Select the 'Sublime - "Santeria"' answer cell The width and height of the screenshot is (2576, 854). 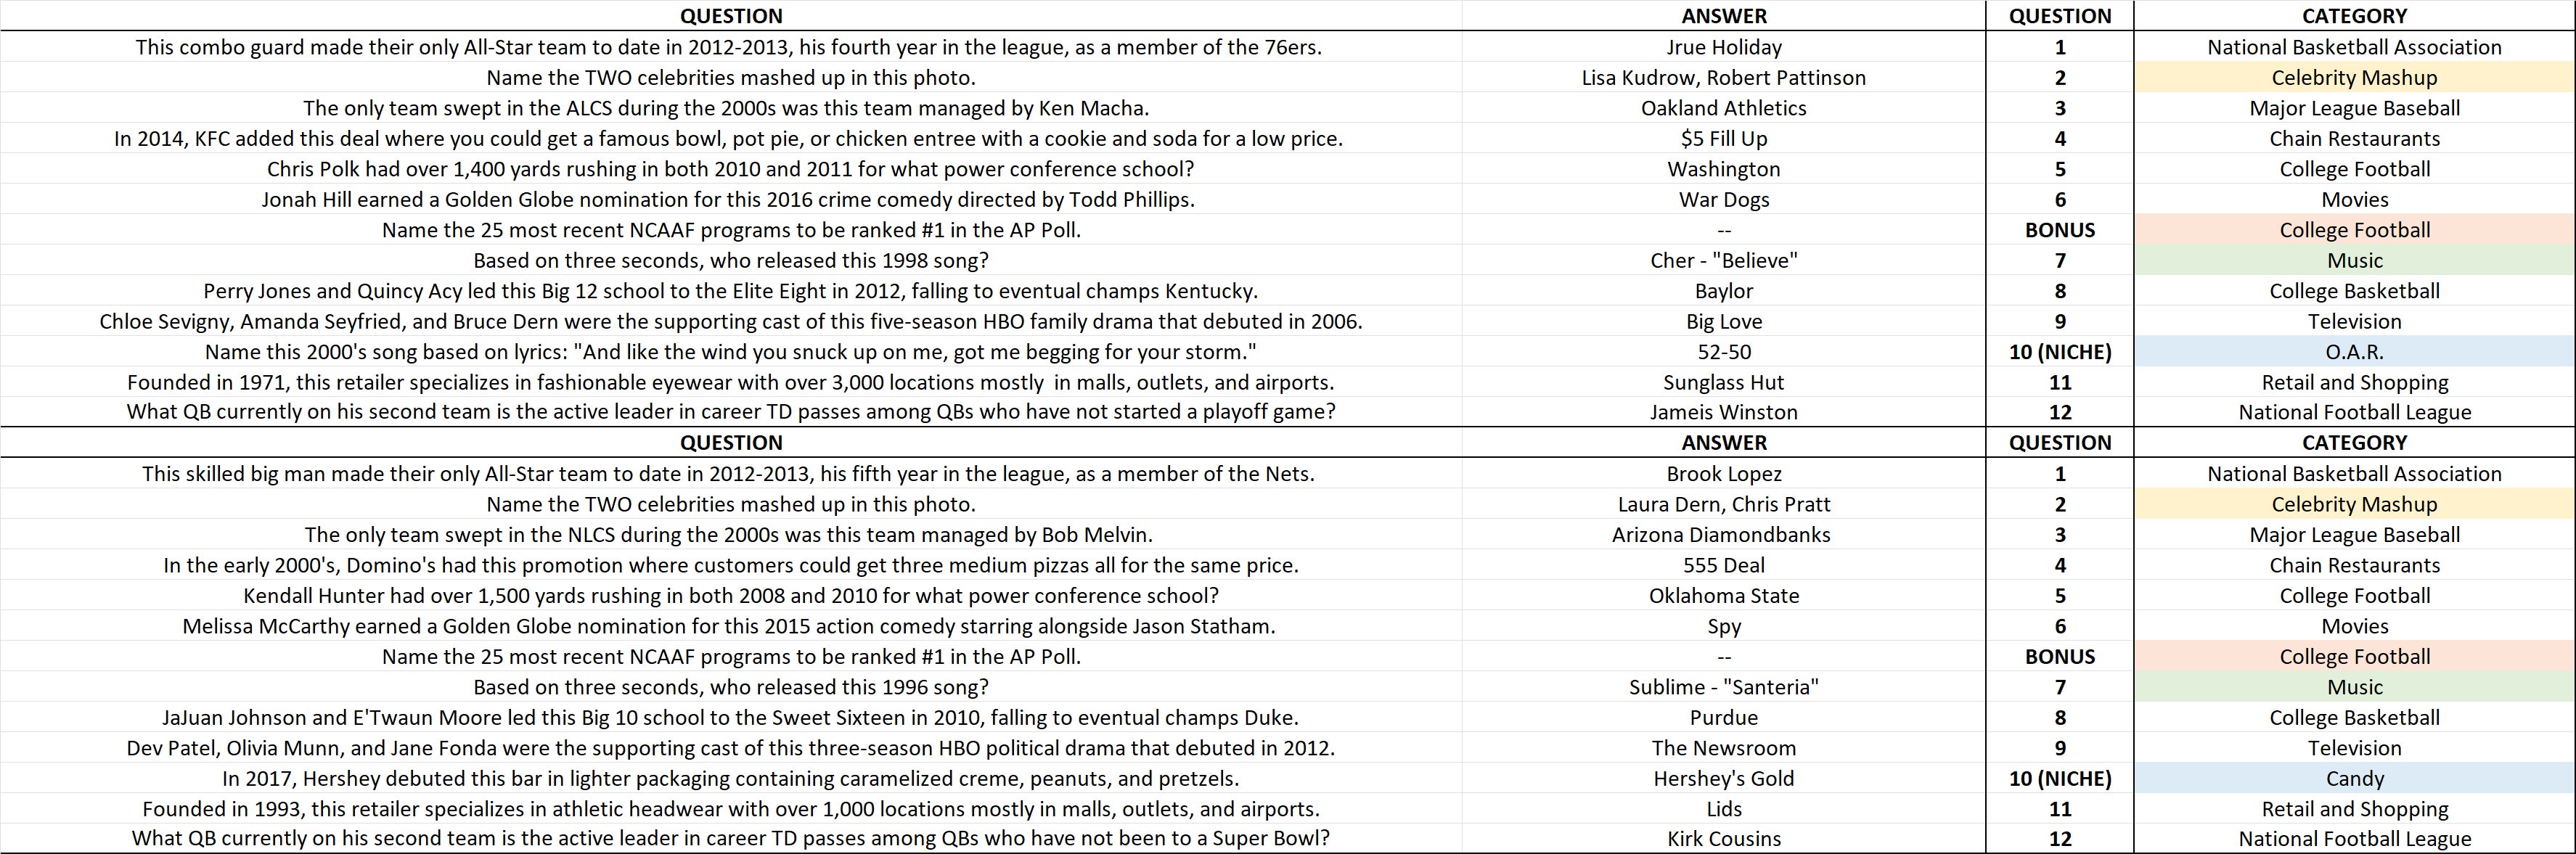(1723, 687)
